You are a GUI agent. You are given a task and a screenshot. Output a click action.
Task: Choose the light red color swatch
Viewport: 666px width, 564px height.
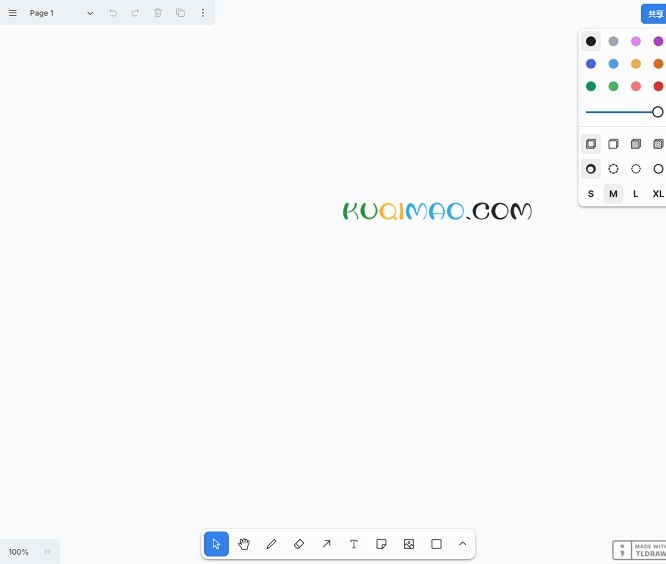point(635,86)
